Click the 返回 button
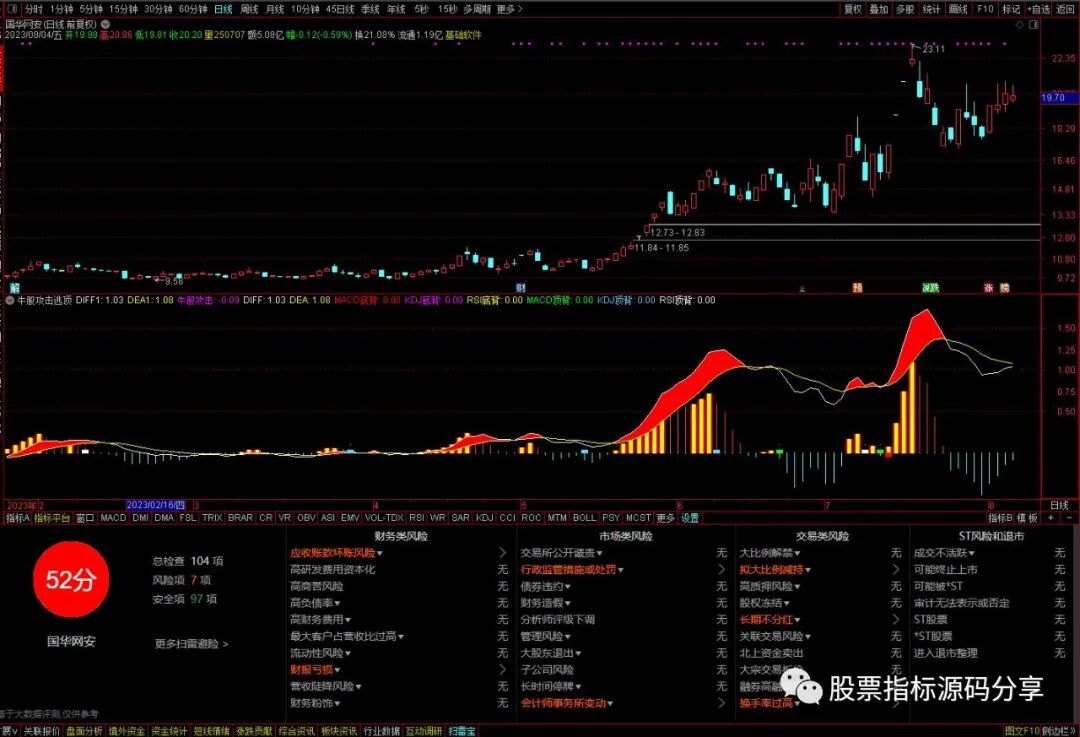 pos(1063,9)
